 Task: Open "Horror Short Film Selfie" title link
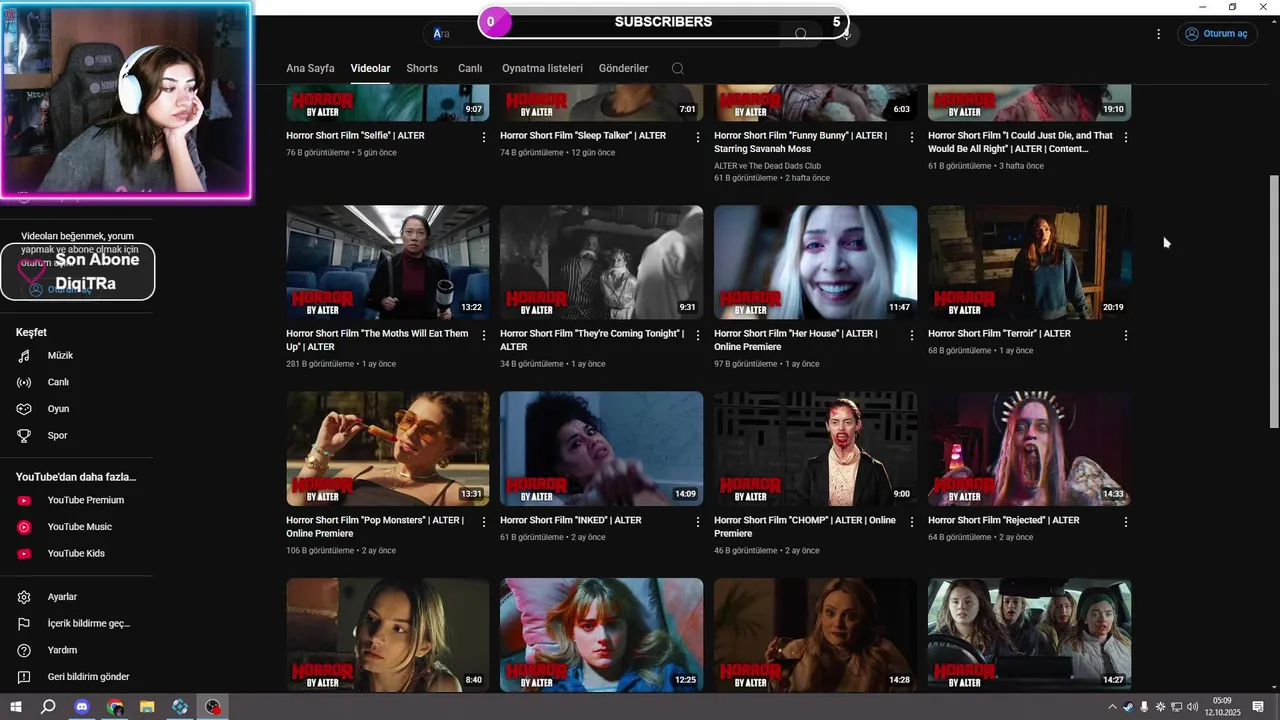pos(355,135)
